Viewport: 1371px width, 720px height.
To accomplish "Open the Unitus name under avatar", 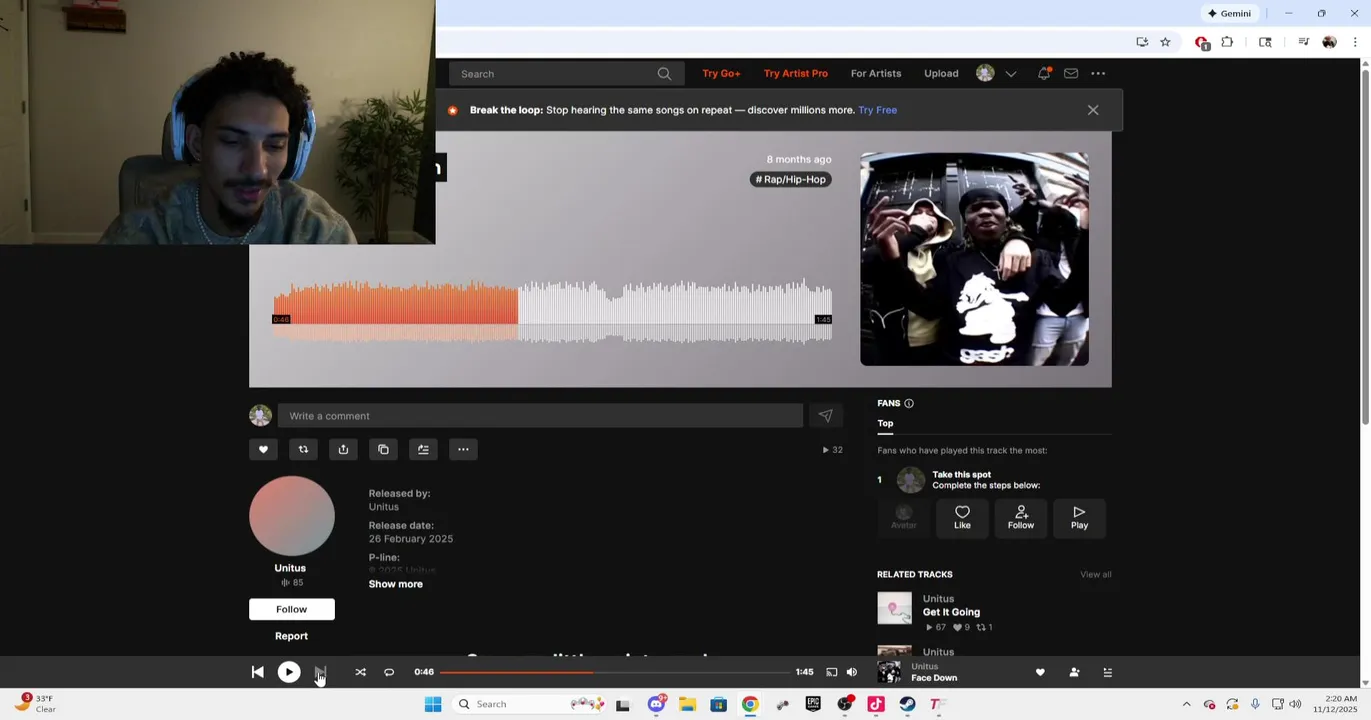I will (x=290, y=568).
